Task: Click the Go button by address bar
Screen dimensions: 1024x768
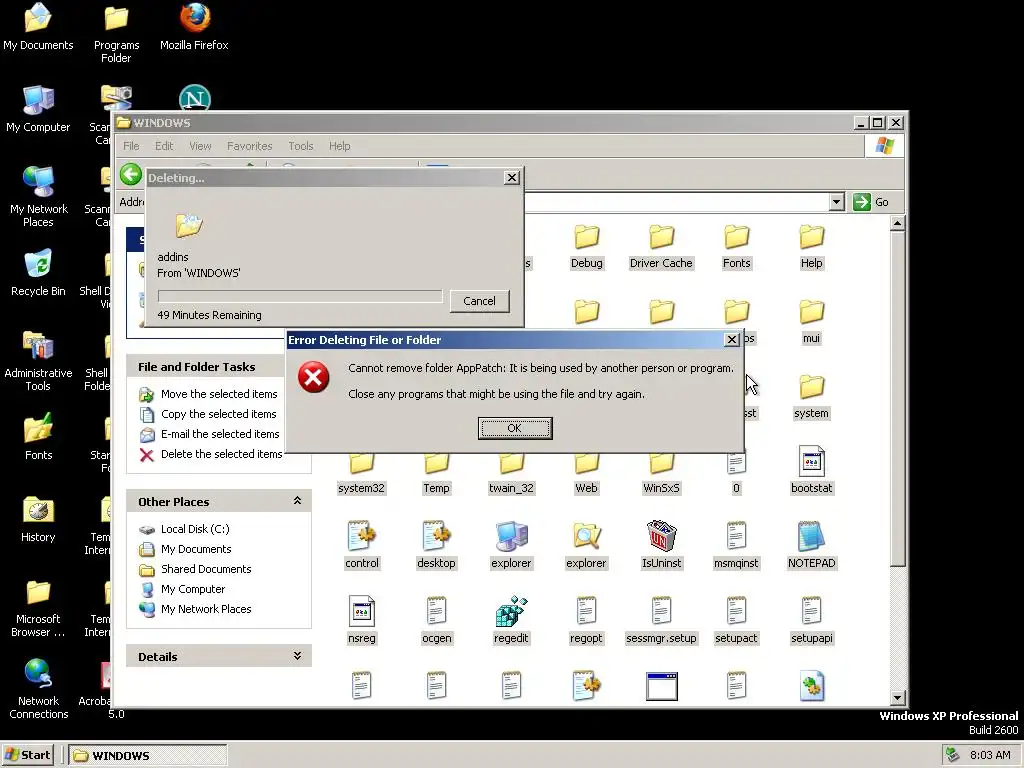Action: click(871, 202)
